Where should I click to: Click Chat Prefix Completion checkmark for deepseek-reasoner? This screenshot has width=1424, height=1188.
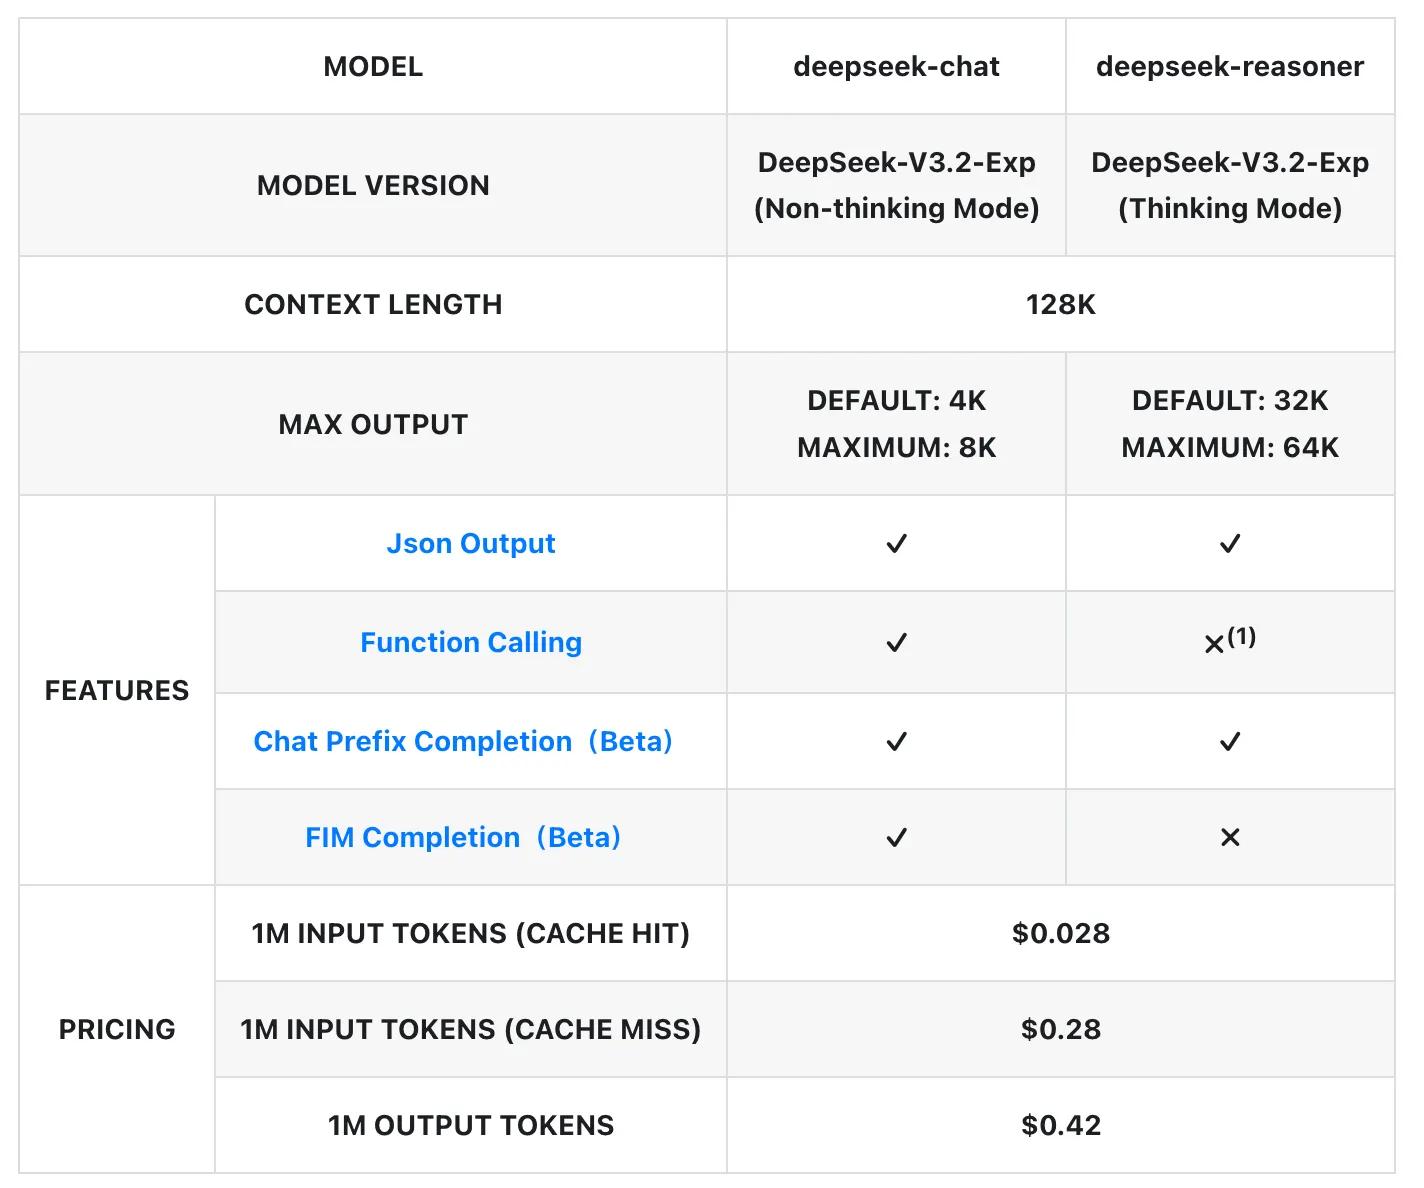coord(1229,741)
